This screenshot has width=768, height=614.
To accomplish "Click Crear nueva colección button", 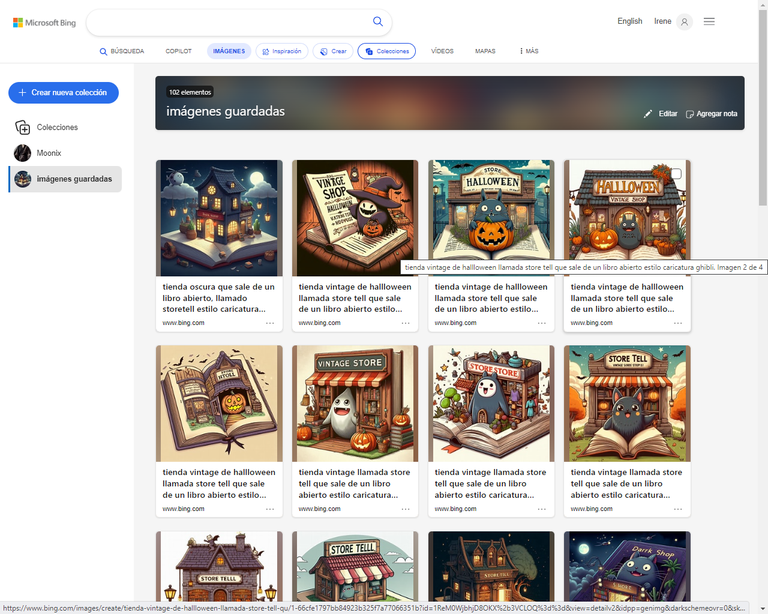I will [63, 93].
